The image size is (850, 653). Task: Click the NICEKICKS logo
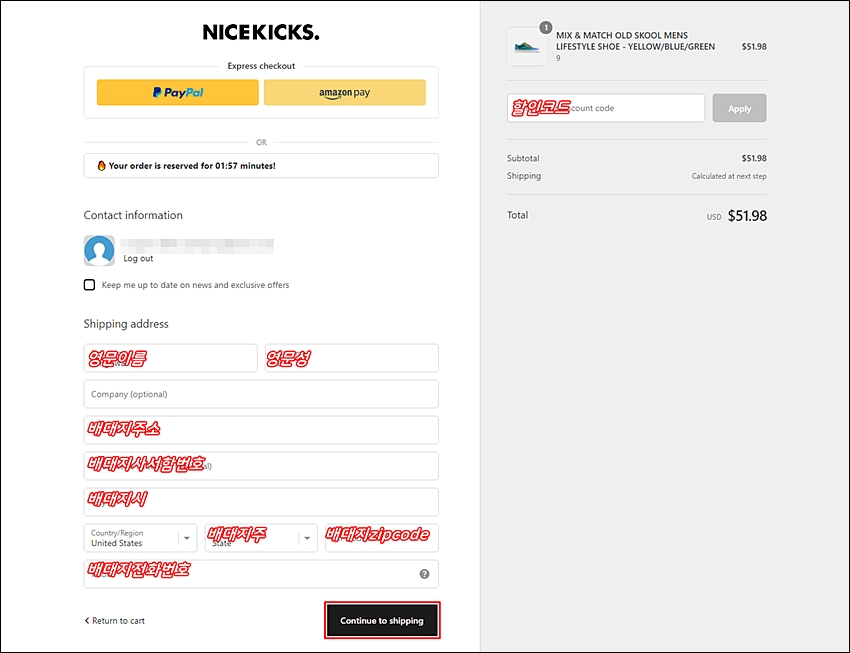(261, 33)
